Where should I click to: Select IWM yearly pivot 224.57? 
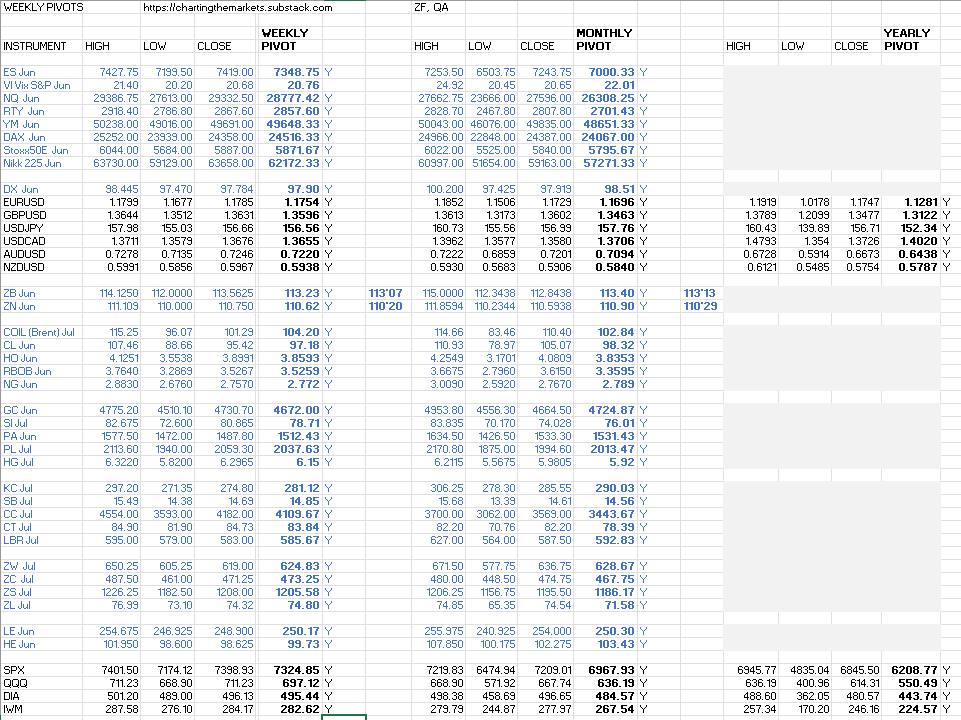click(x=919, y=709)
